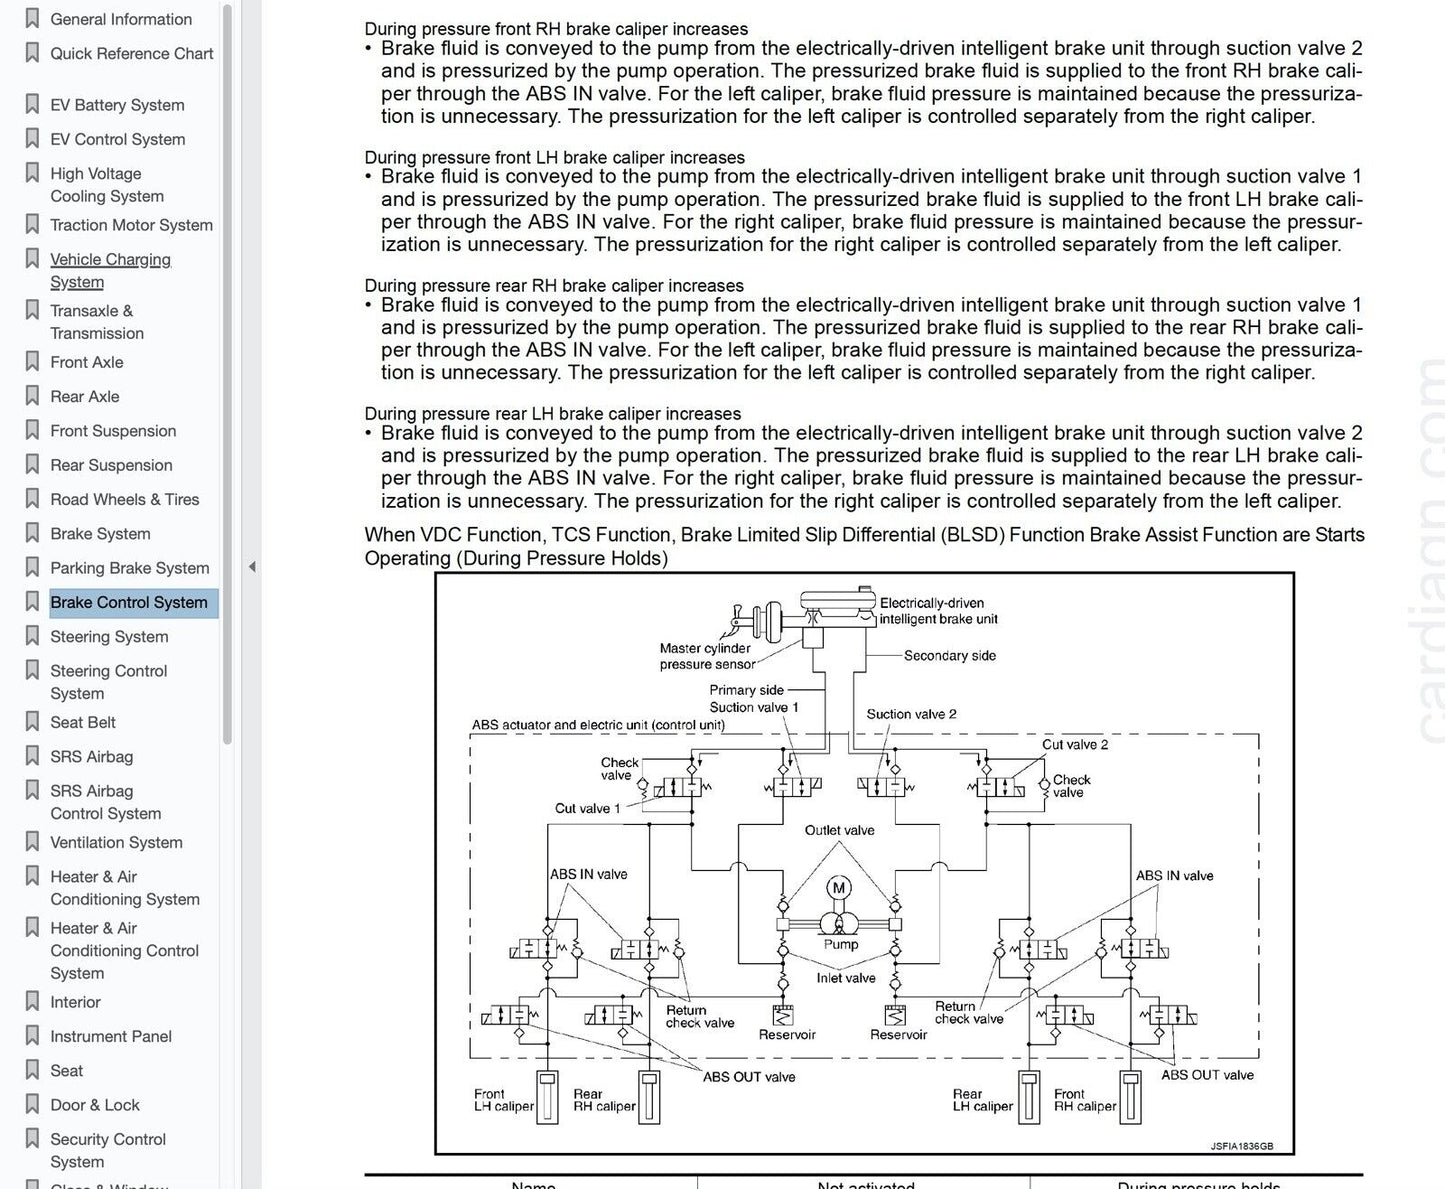Go to Security Control System section
Image resolution: width=1445 pixels, height=1189 pixels.
(108, 1150)
